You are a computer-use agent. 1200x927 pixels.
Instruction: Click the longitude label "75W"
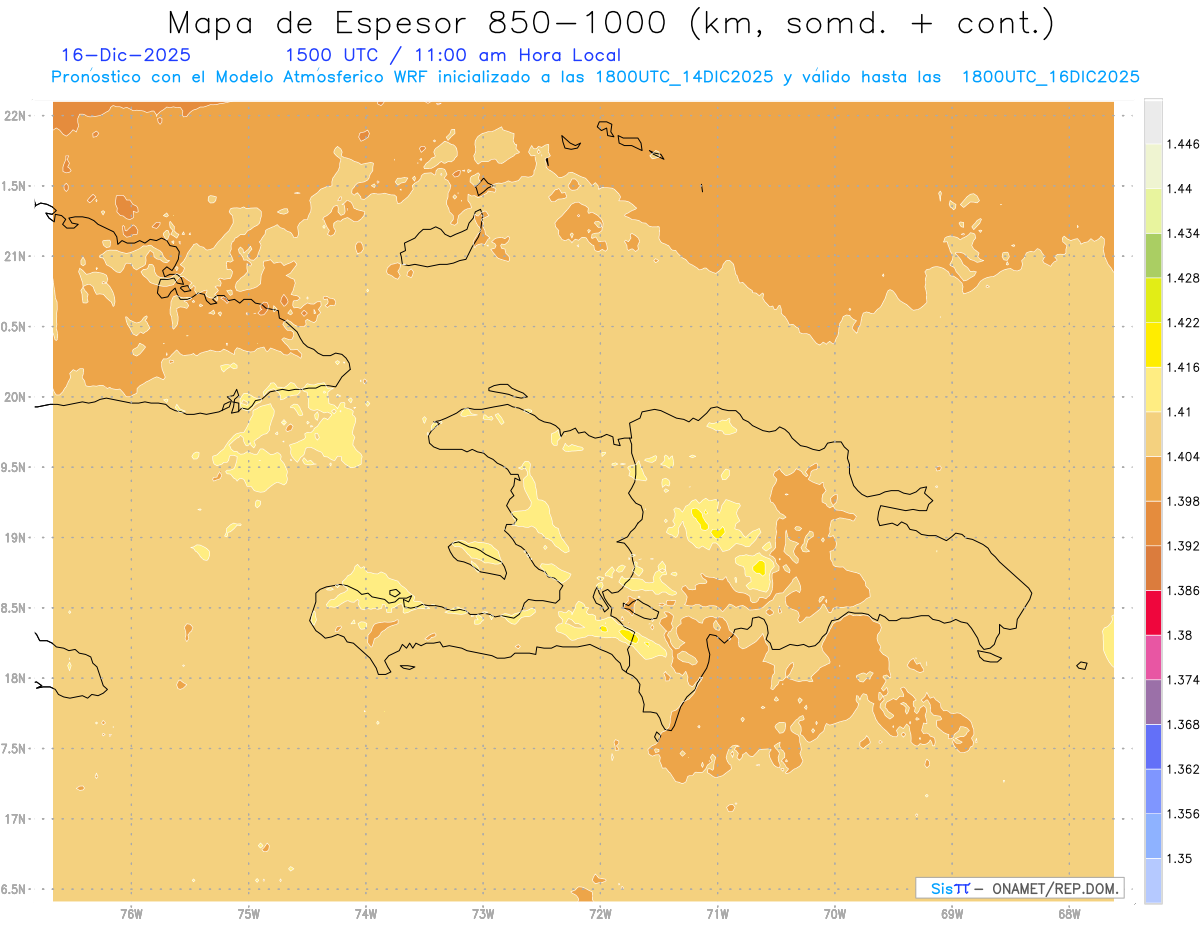click(x=249, y=913)
